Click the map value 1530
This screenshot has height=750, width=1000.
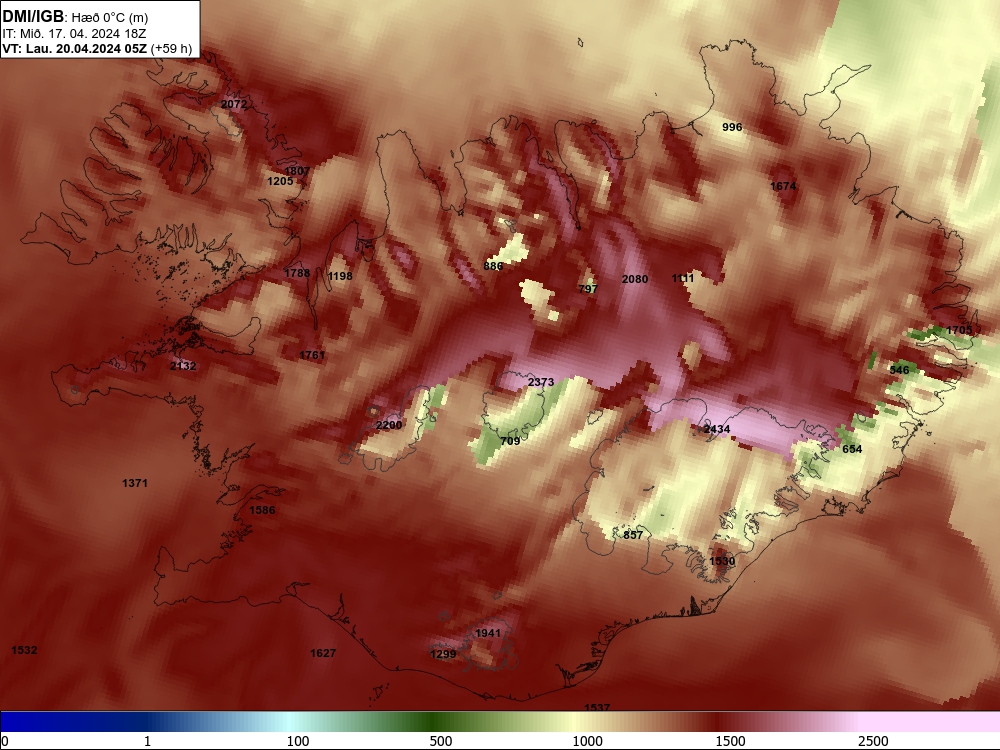pos(723,561)
